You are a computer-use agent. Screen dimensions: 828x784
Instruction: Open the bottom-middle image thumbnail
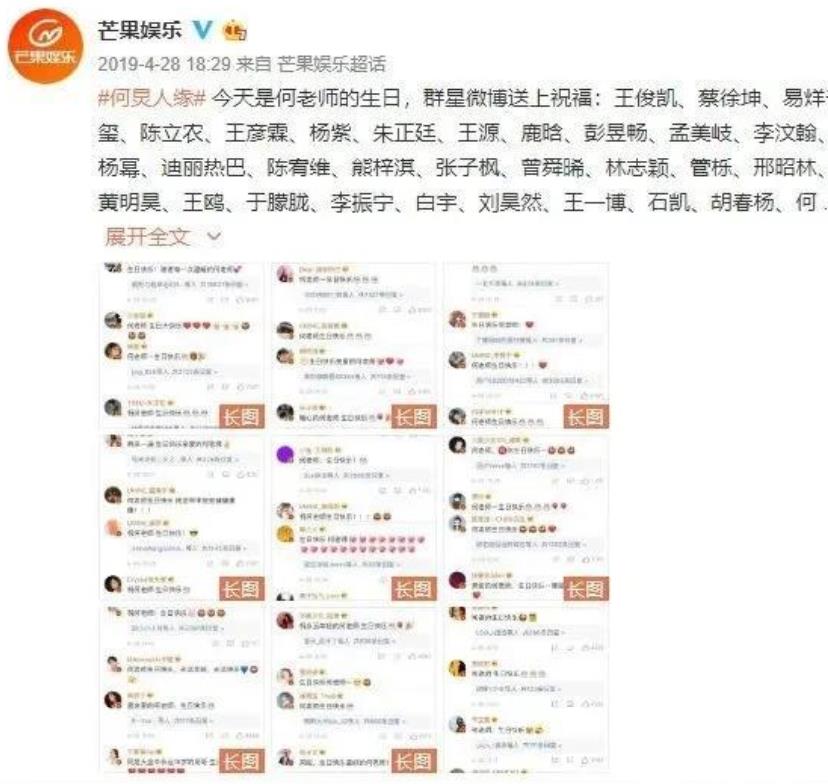point(354,689)
